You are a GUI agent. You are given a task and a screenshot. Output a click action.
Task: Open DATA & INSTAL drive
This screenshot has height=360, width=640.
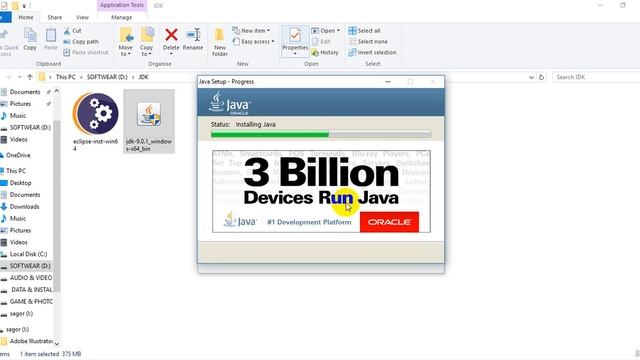27,289
